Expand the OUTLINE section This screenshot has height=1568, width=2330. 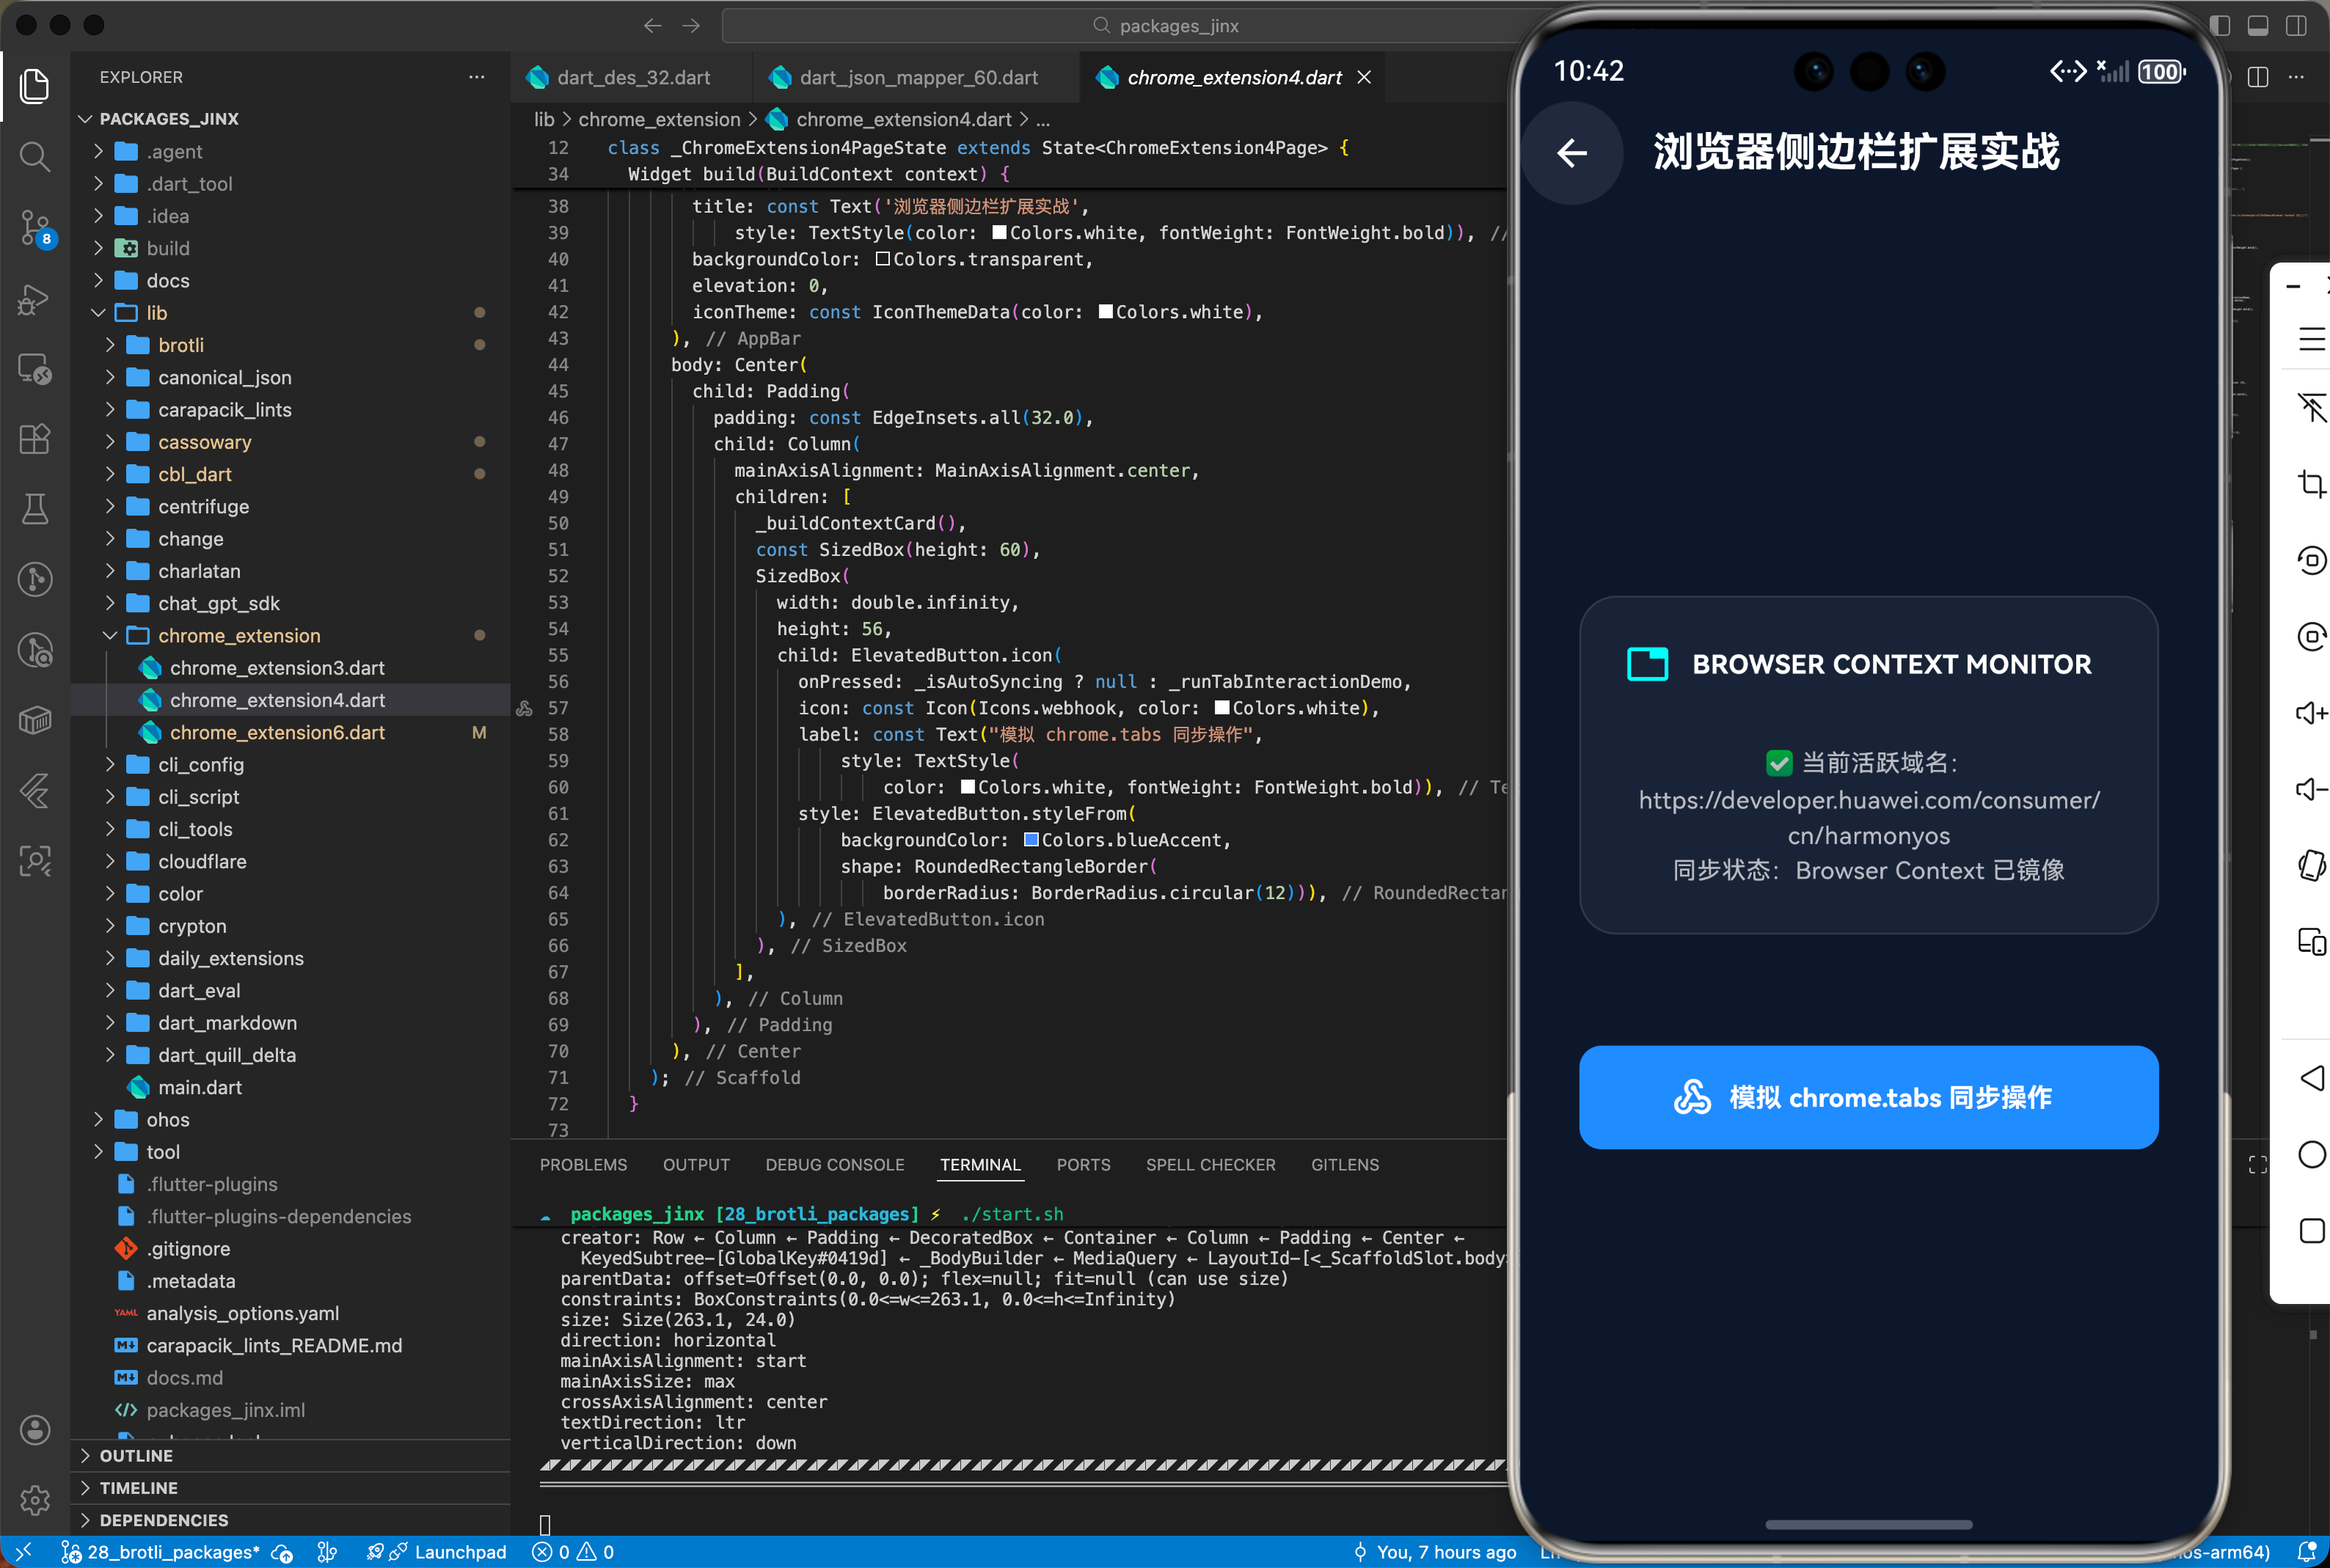136,1455
